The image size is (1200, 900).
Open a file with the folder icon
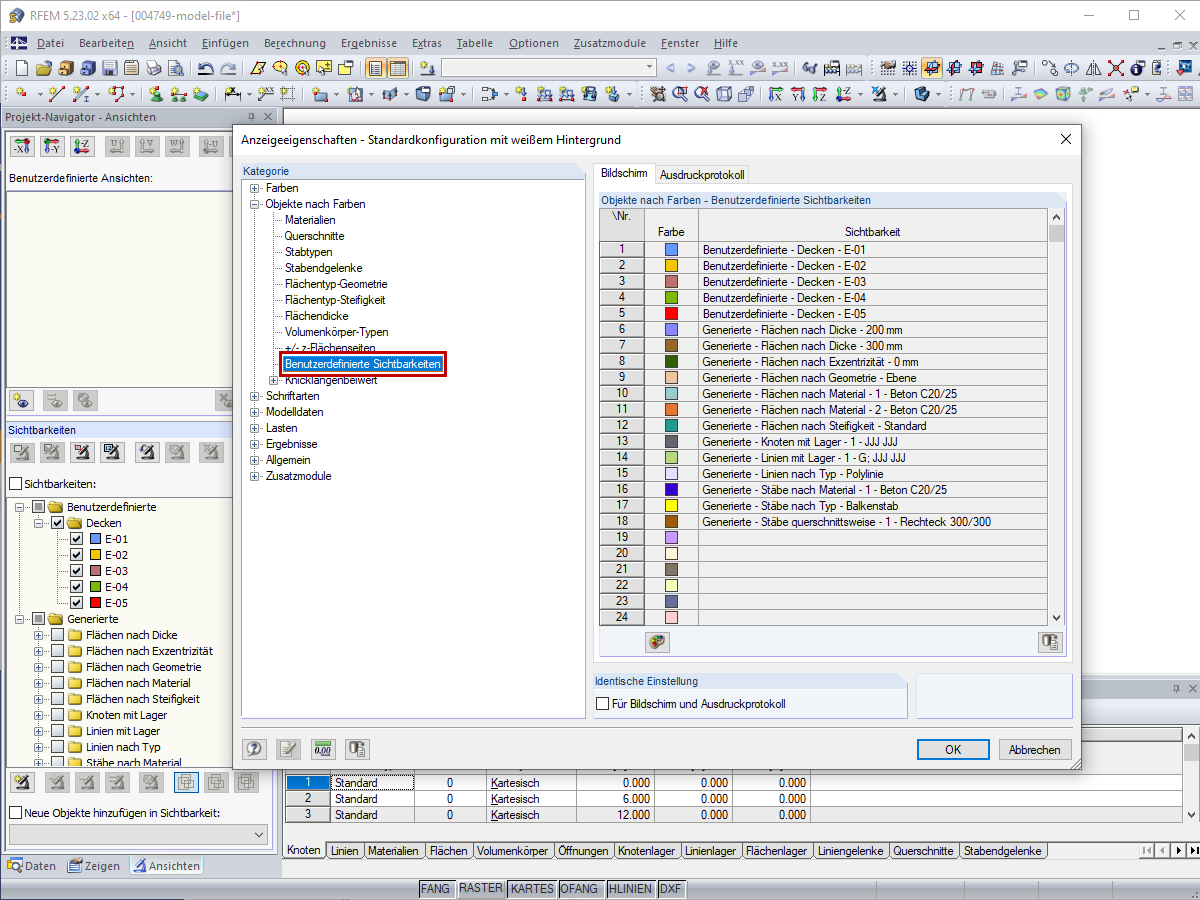(x=43, y=68)
